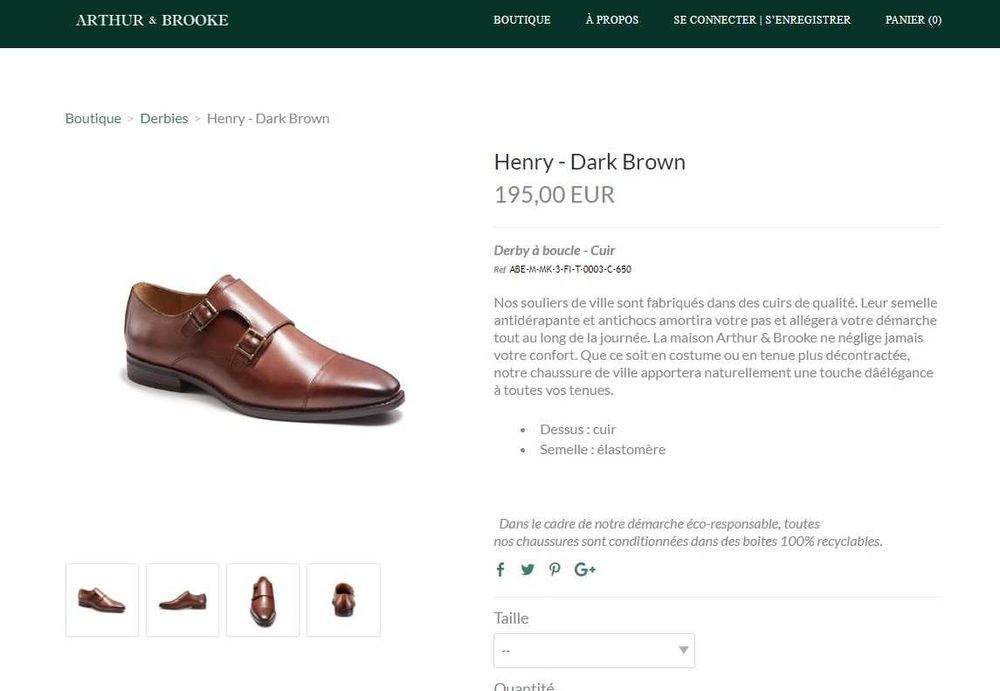Open the Panier (0) cart

click(x=913, y=20)
